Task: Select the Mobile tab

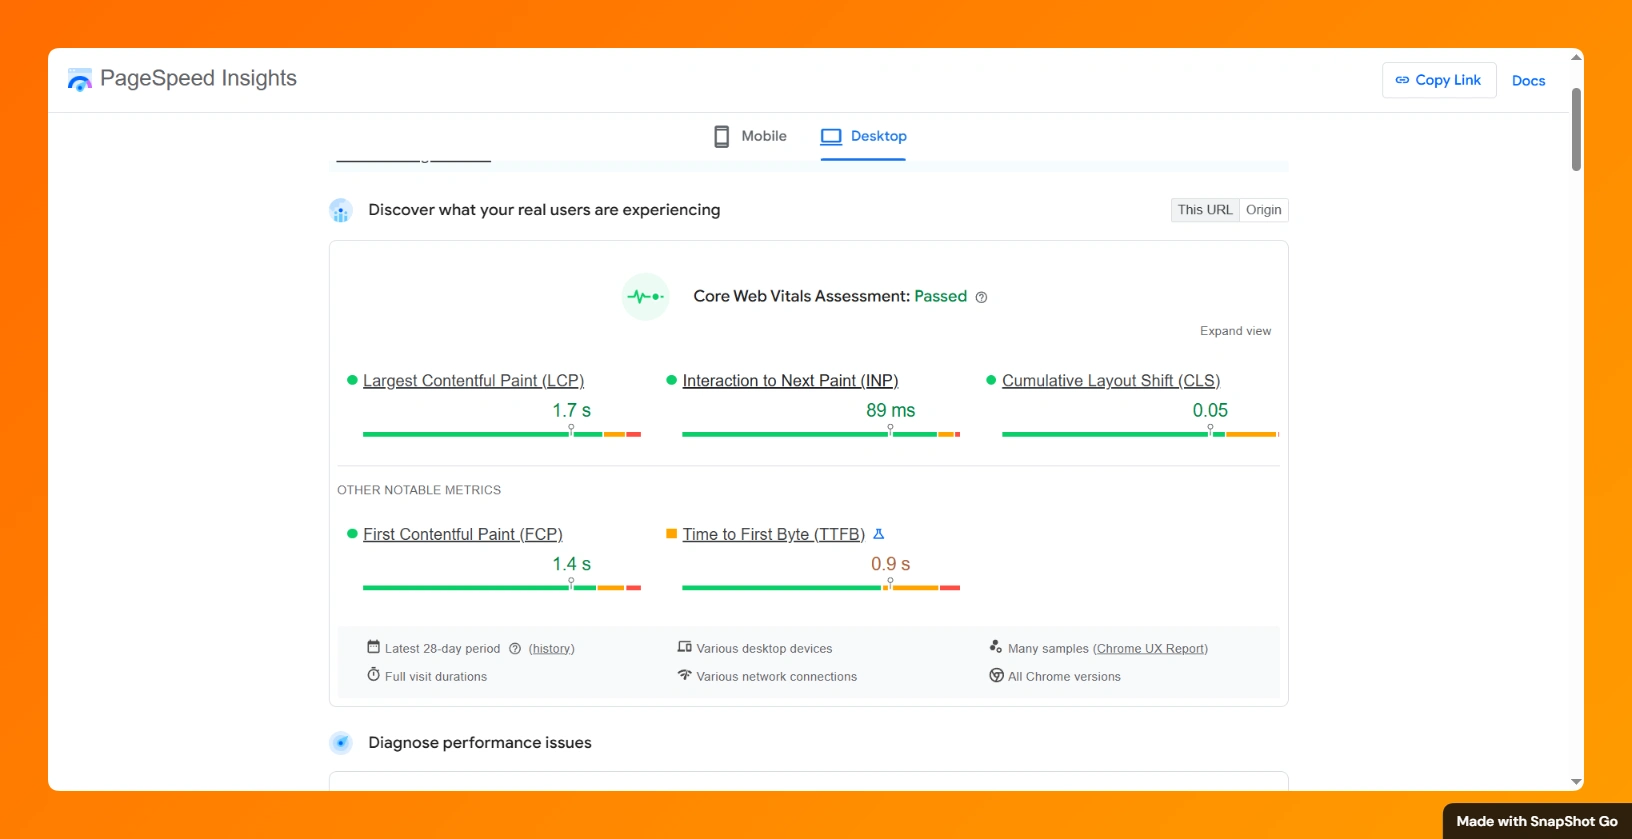Action: (x=750, y=136)
